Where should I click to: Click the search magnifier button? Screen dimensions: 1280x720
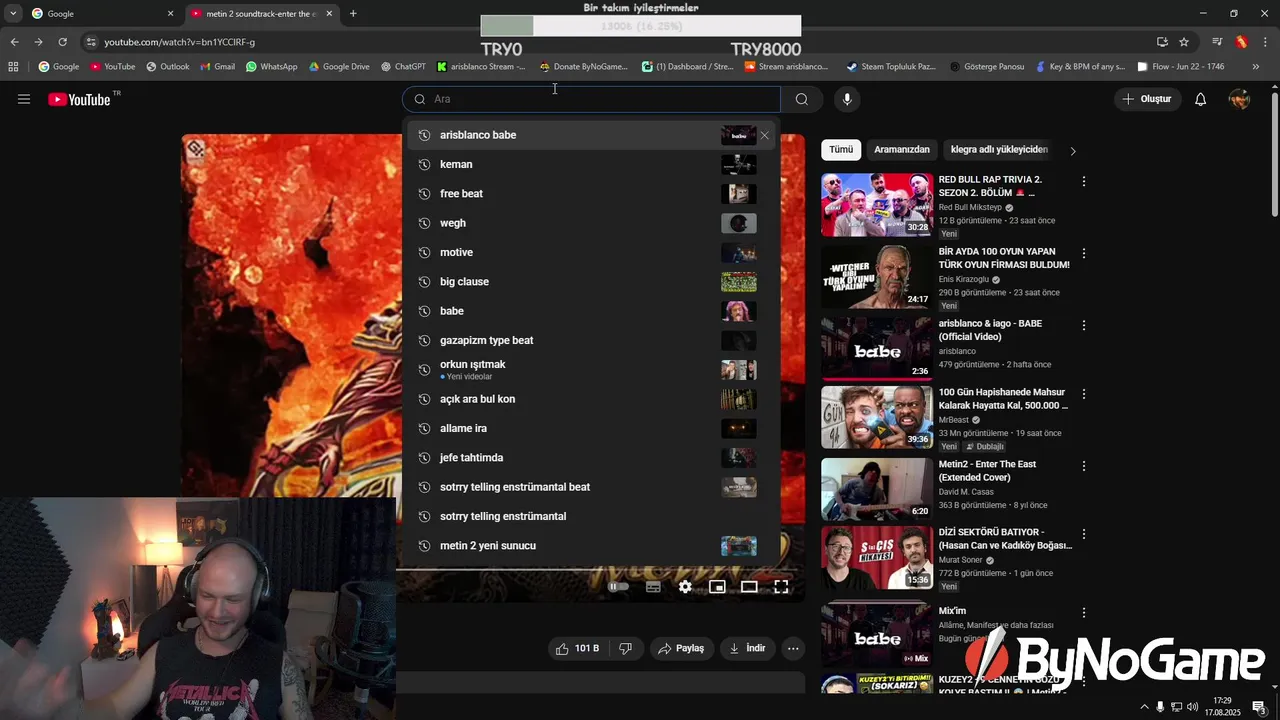click(802, 99)
